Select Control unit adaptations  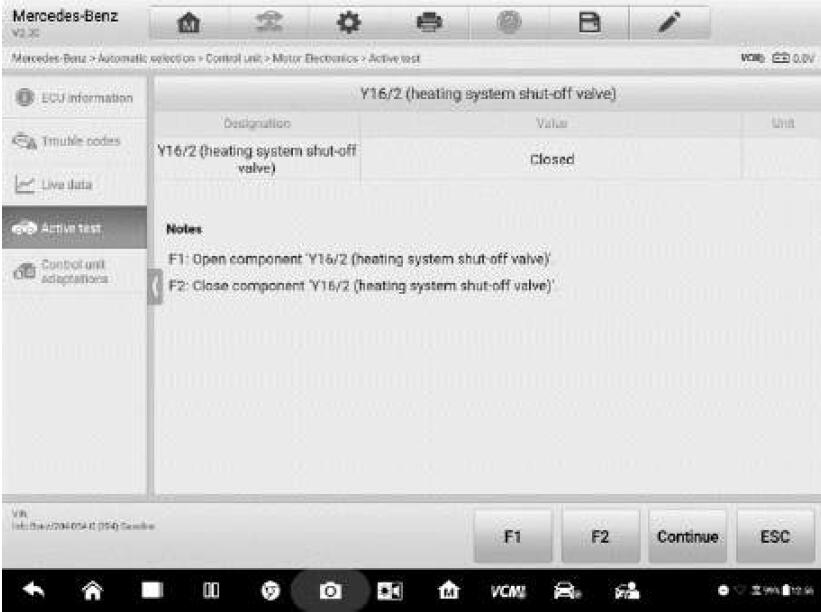click(x=74, y=273)
